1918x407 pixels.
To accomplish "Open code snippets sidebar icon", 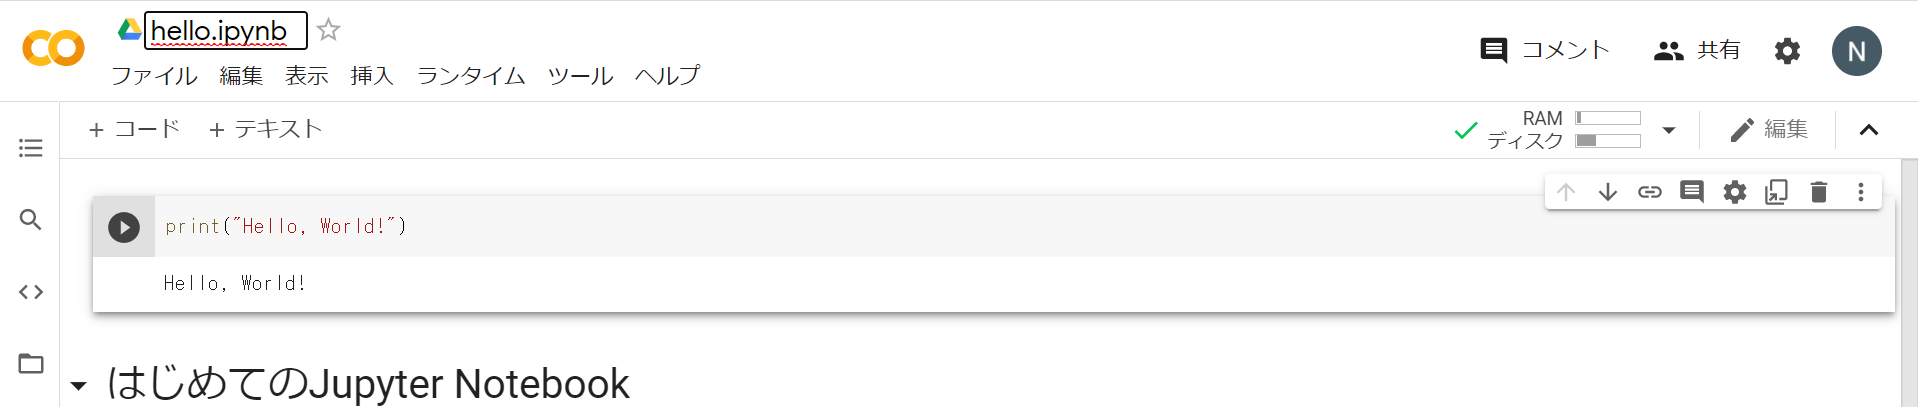I will click(x=31, y=292).
